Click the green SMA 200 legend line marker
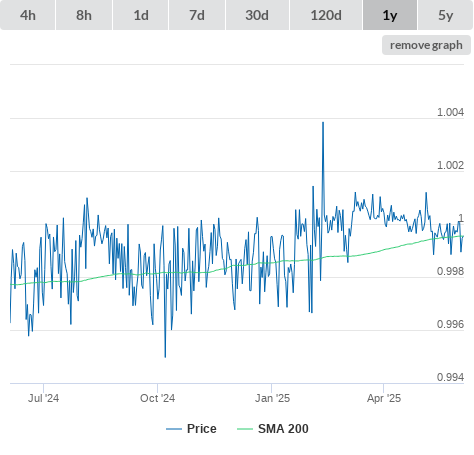The height and width of the screenshot is (455, 474). click(245, 429)
